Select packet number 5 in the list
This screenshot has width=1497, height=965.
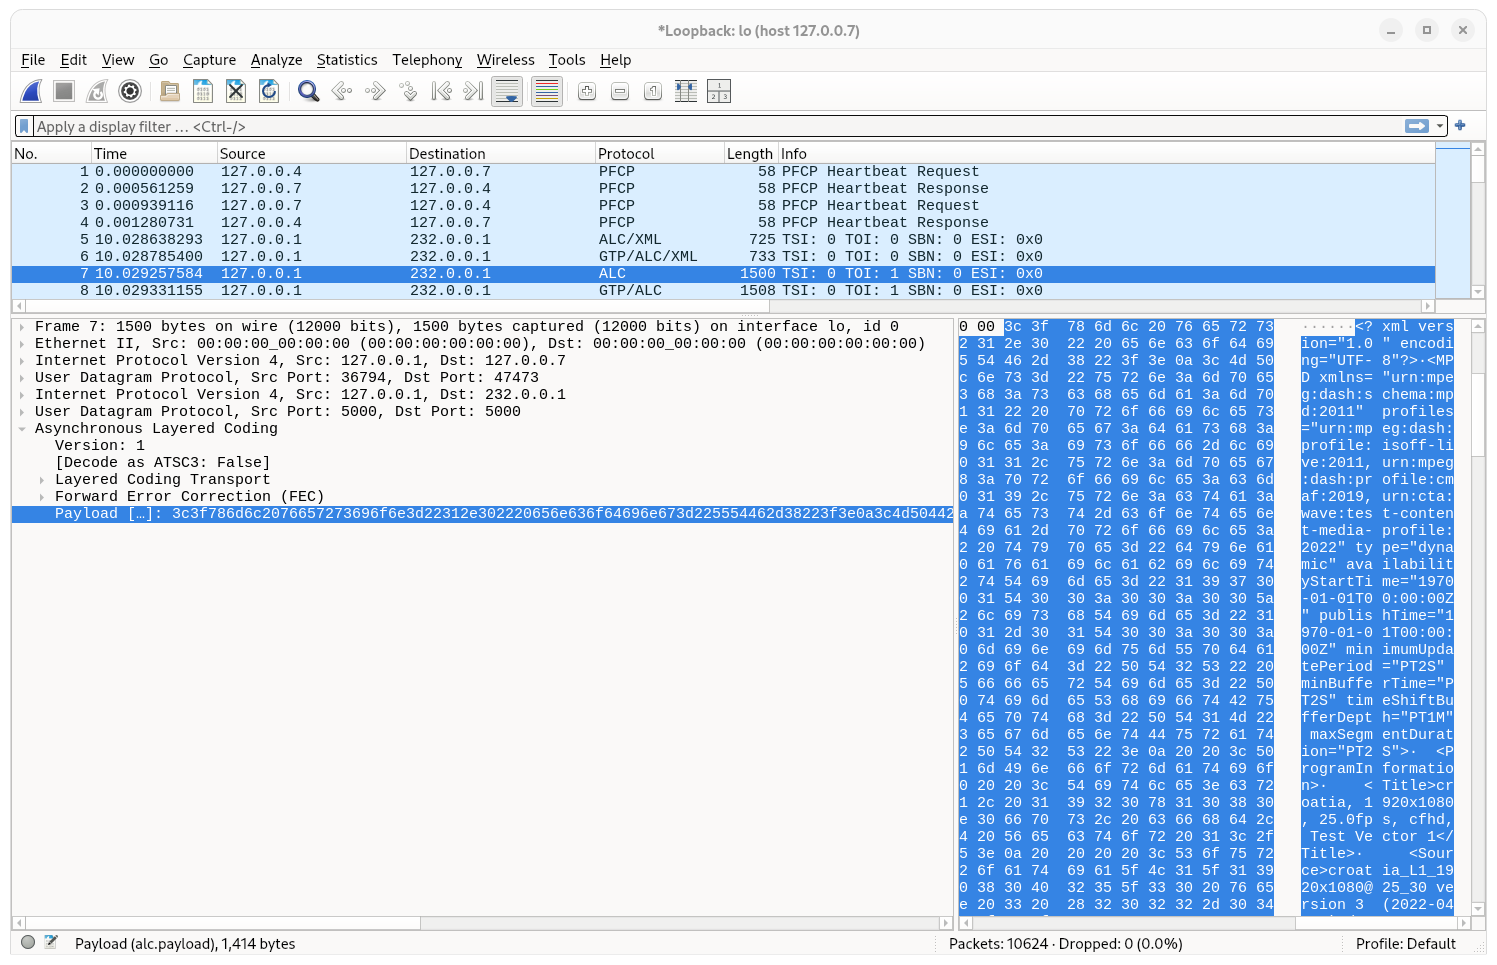(x=400, y=239)
